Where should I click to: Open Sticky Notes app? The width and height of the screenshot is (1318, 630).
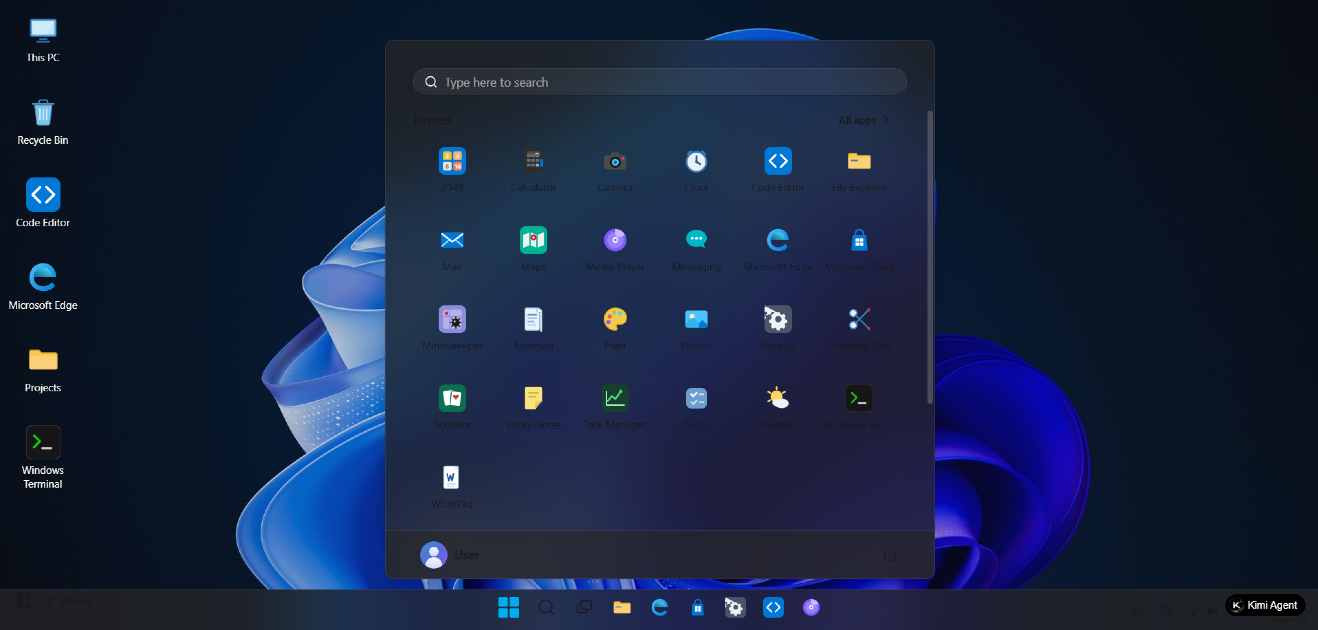[534, 406]
